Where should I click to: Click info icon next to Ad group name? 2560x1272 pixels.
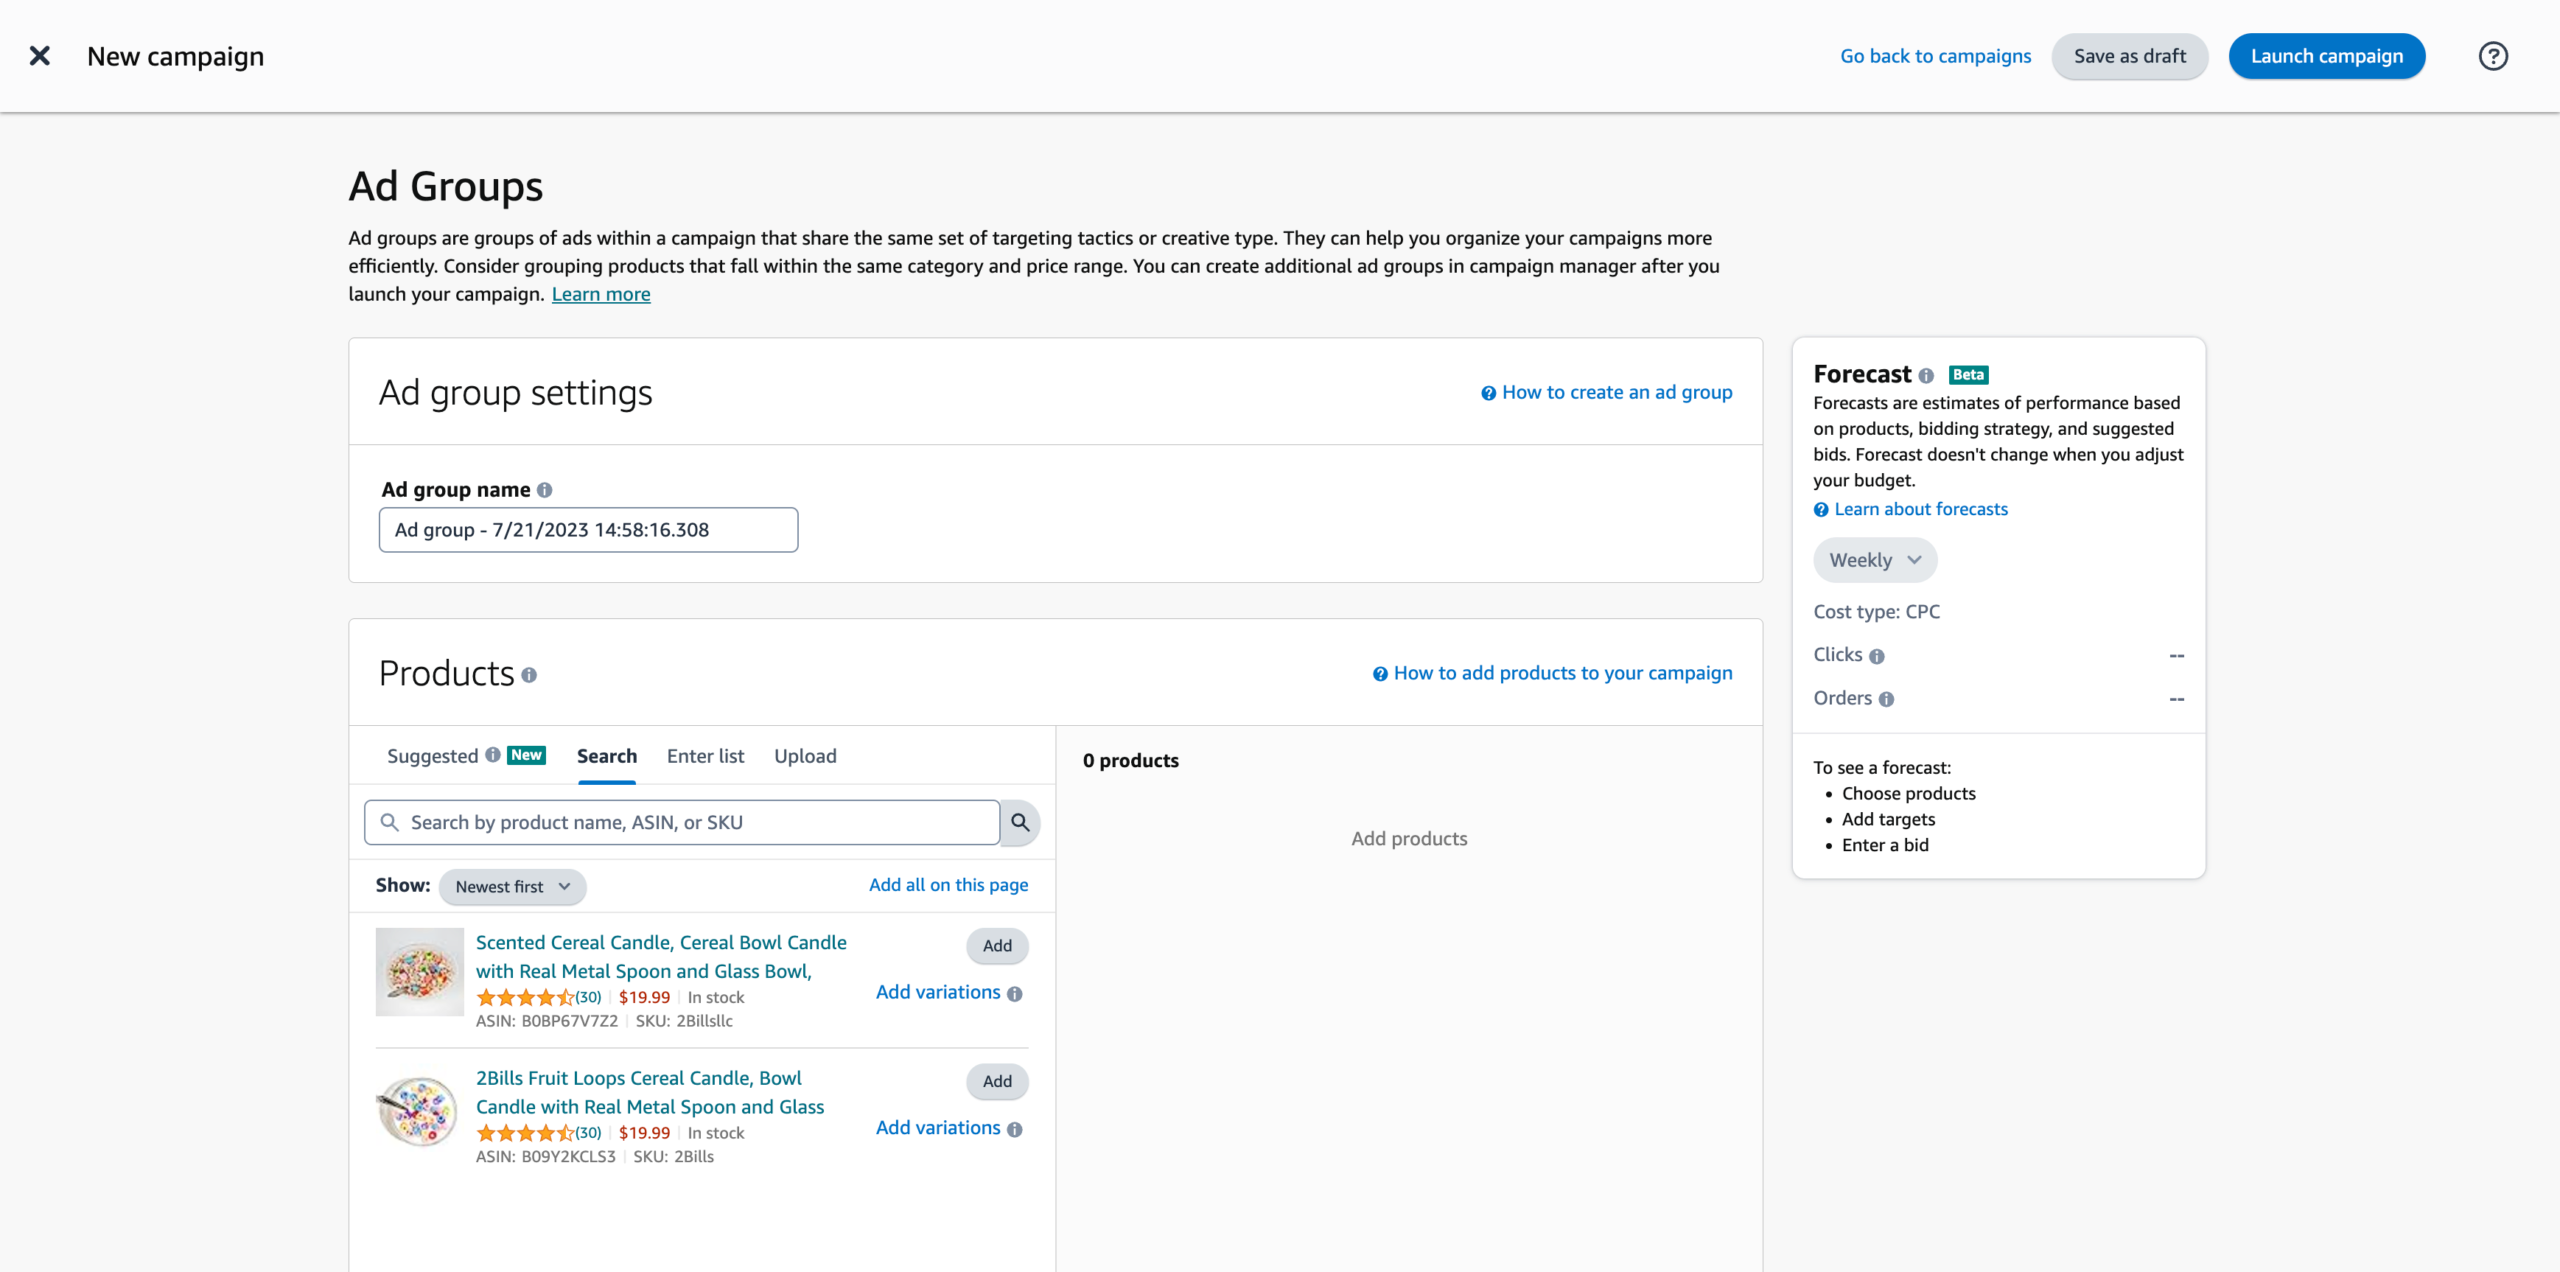point(545,490)
